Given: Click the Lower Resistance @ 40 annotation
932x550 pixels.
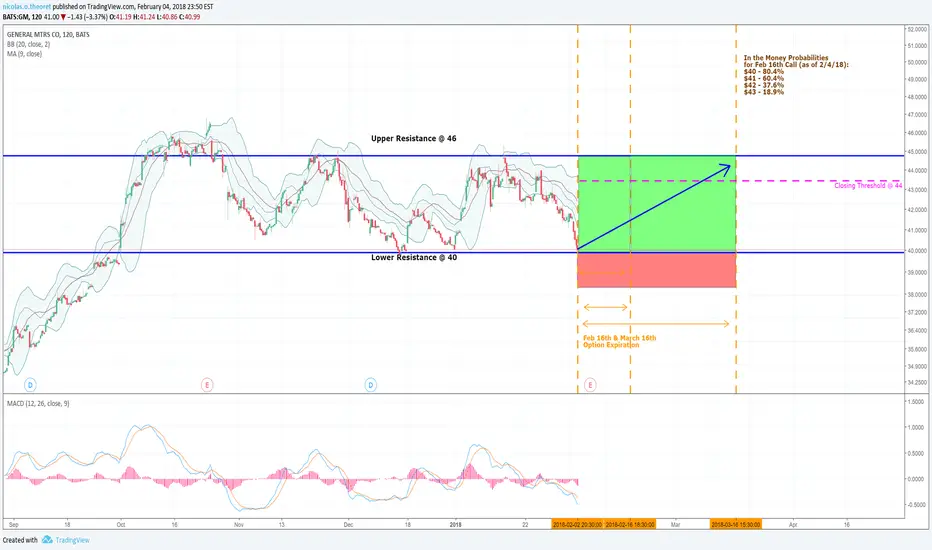Looking at the screenshot, I should click(414, 257).
